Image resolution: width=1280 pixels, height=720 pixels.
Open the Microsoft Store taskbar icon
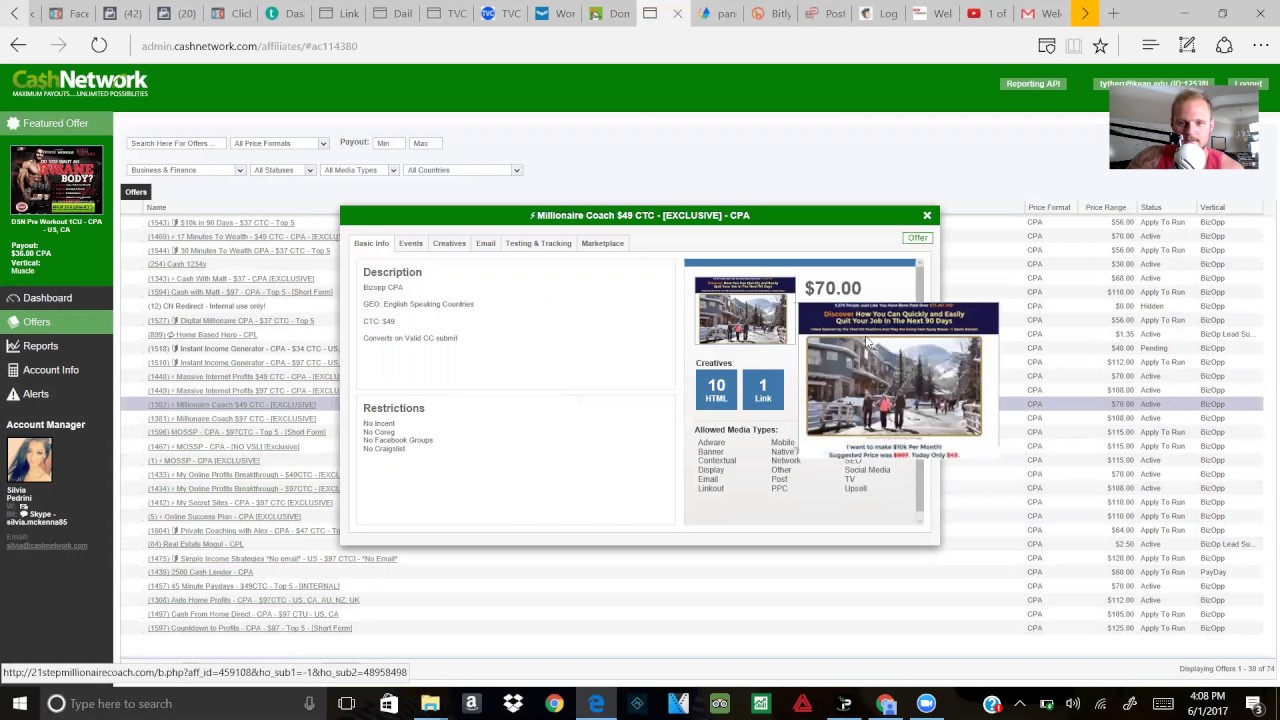[x=388, y=704]
